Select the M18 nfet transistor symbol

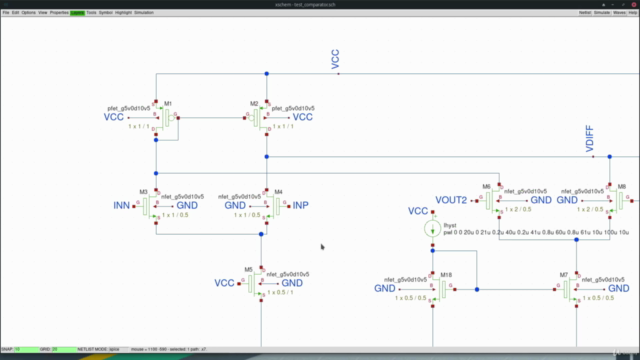(442, 289)
